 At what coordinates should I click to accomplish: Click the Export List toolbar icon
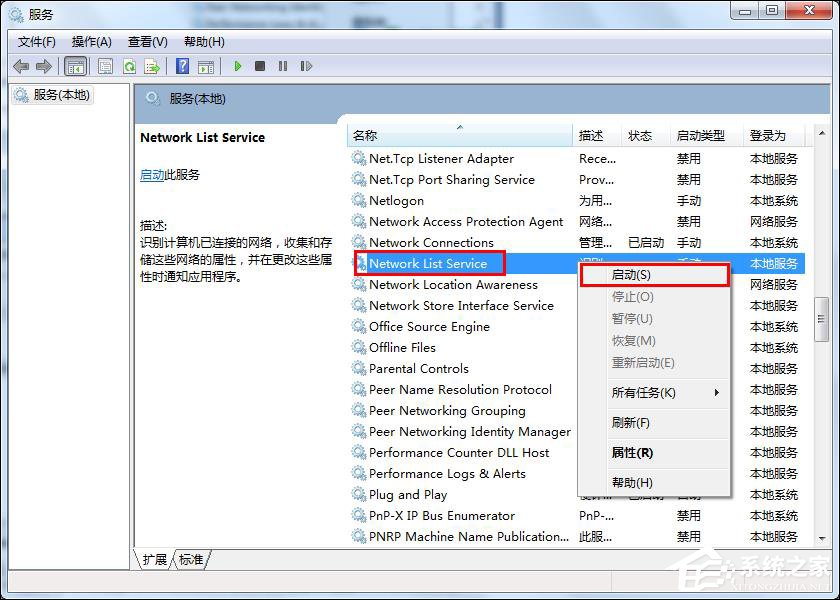[x=152, y=66]
